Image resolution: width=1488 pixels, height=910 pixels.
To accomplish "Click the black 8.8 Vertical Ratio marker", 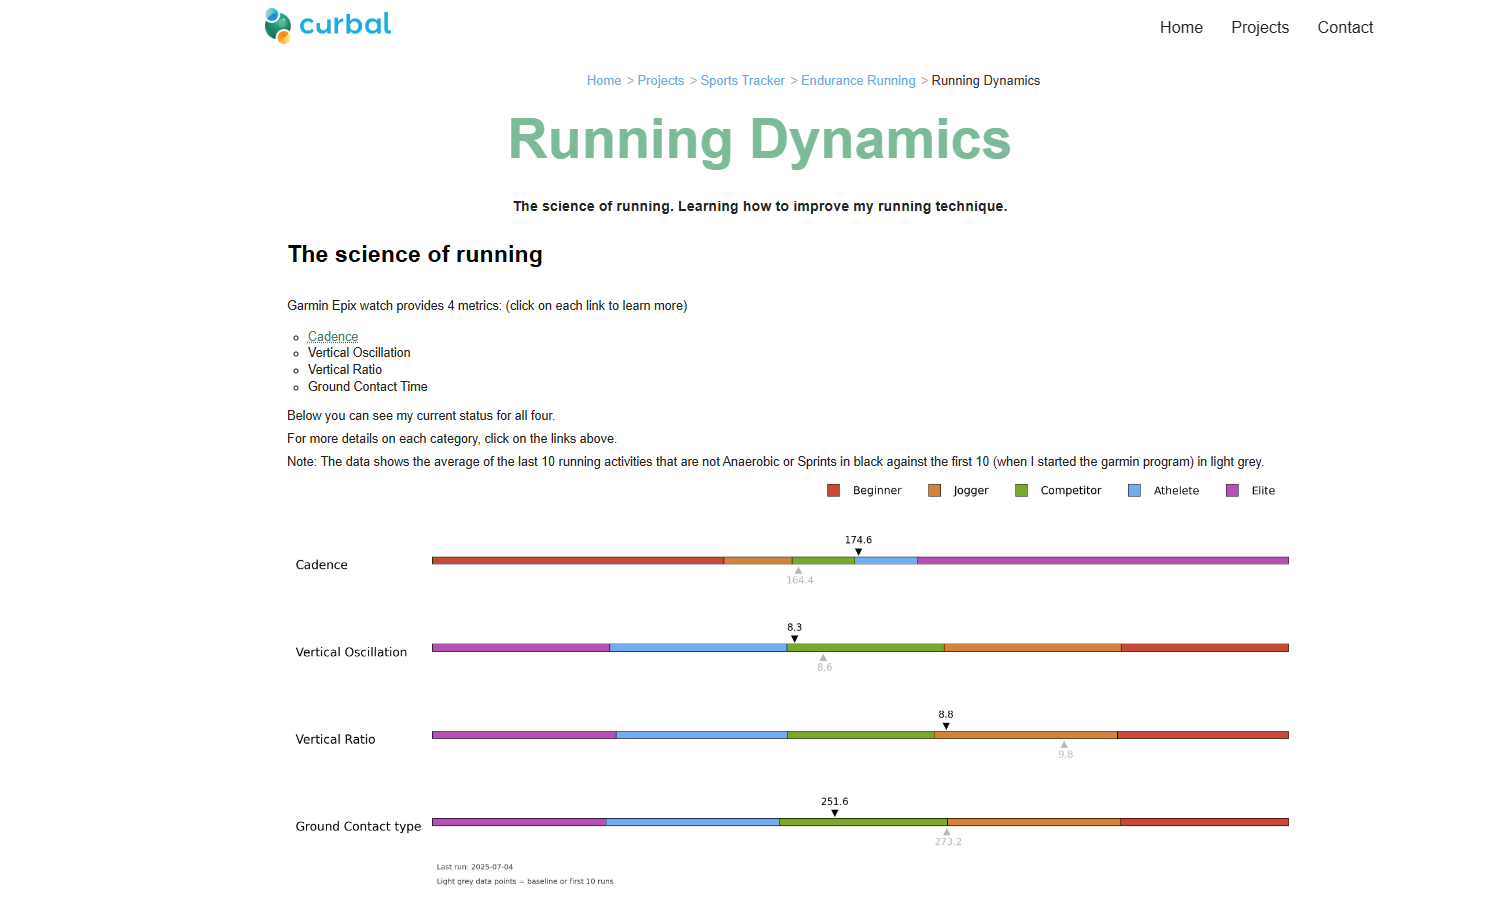I will click(946, 726).
